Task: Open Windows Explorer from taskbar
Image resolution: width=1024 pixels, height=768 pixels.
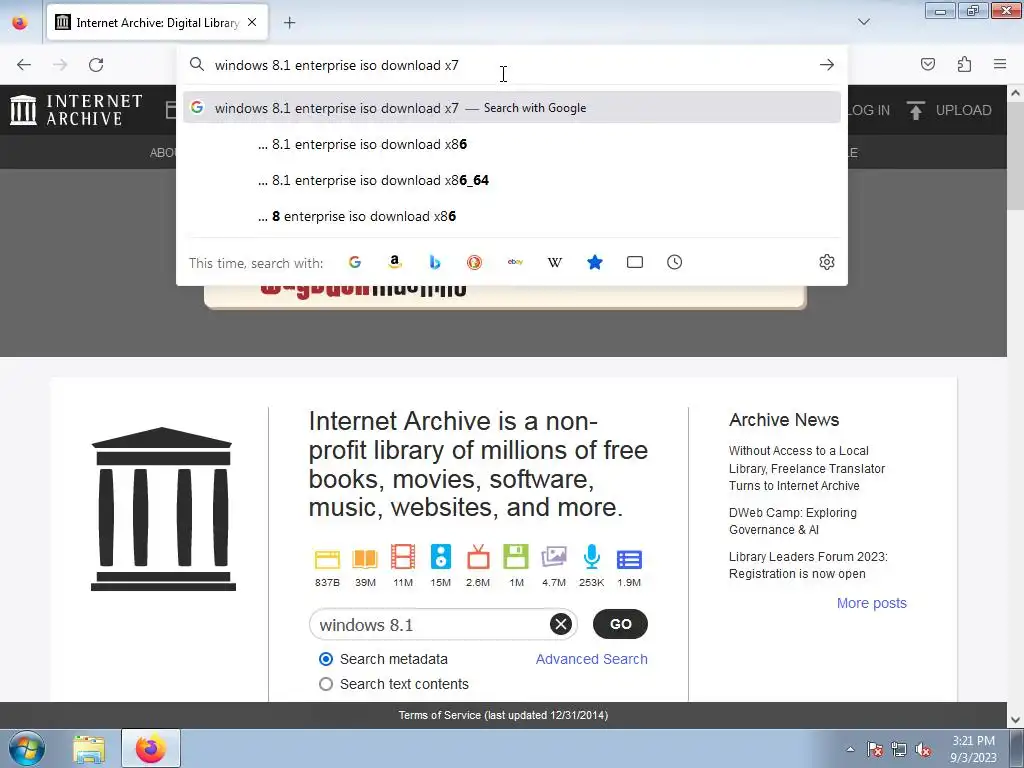Action: tap(89, 748)
